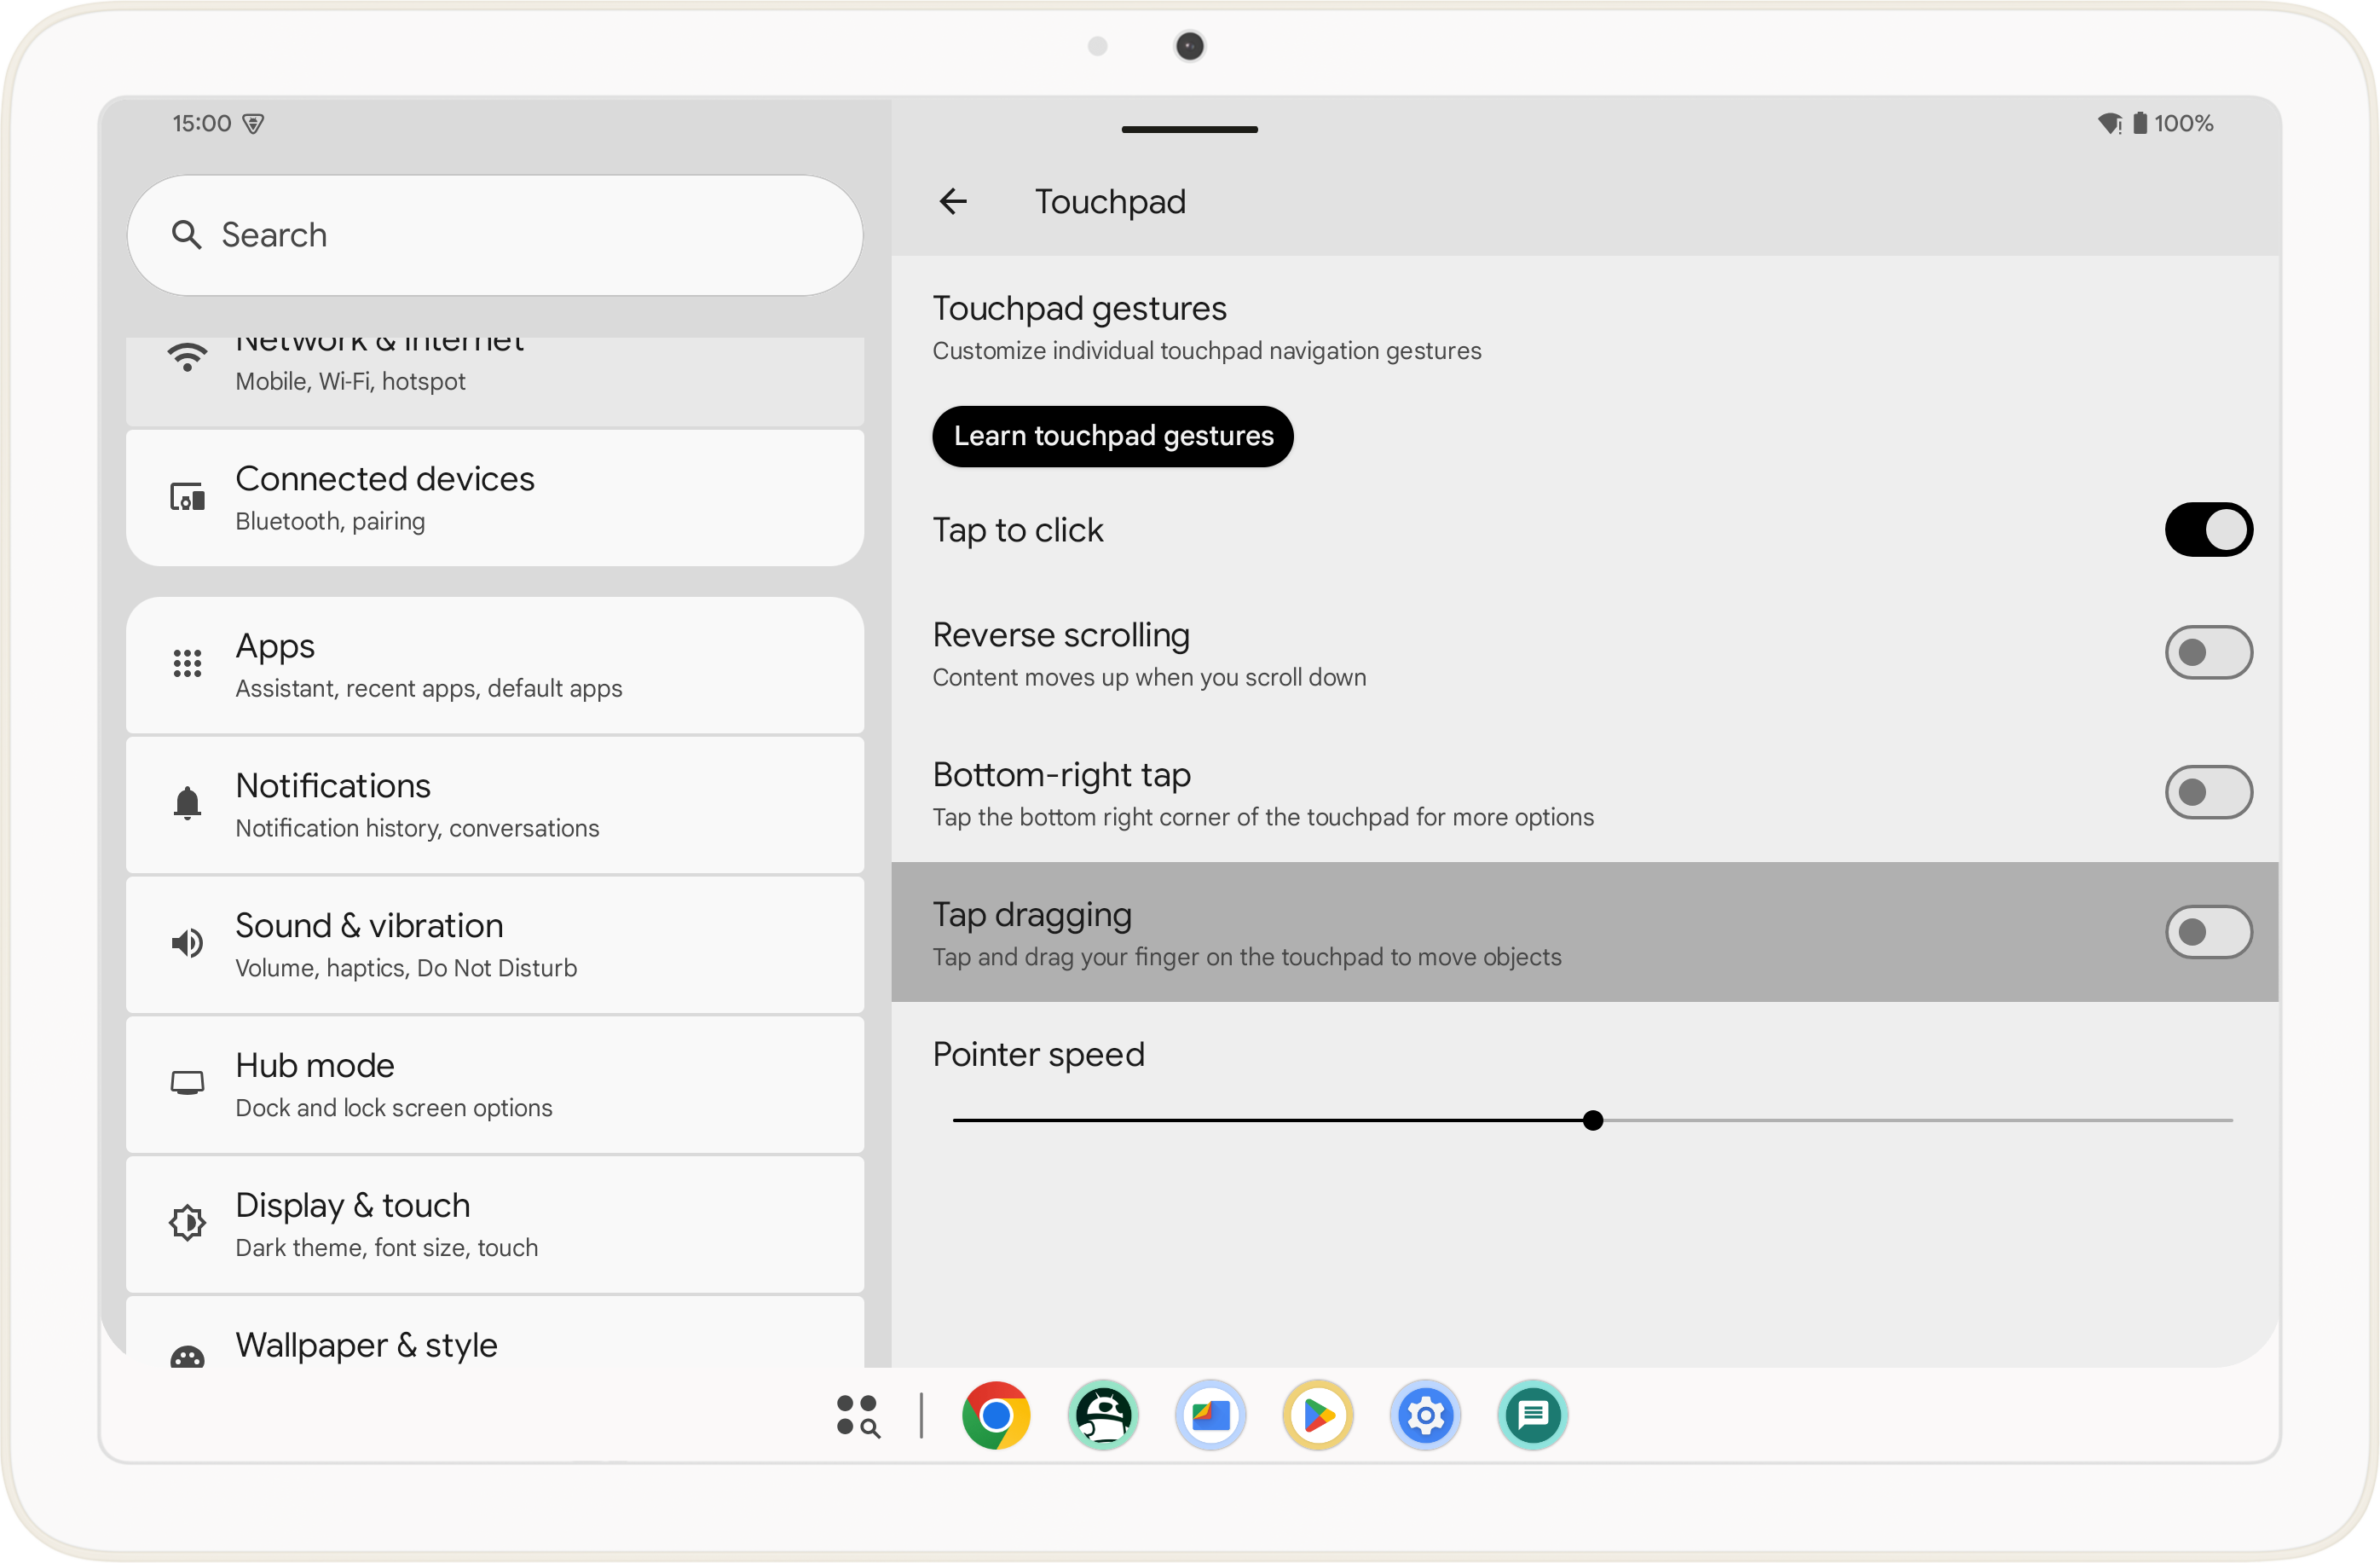2380x1563 pixels.
Task: Open Frameo app from taskbar
Action: click(1210, 1415)
